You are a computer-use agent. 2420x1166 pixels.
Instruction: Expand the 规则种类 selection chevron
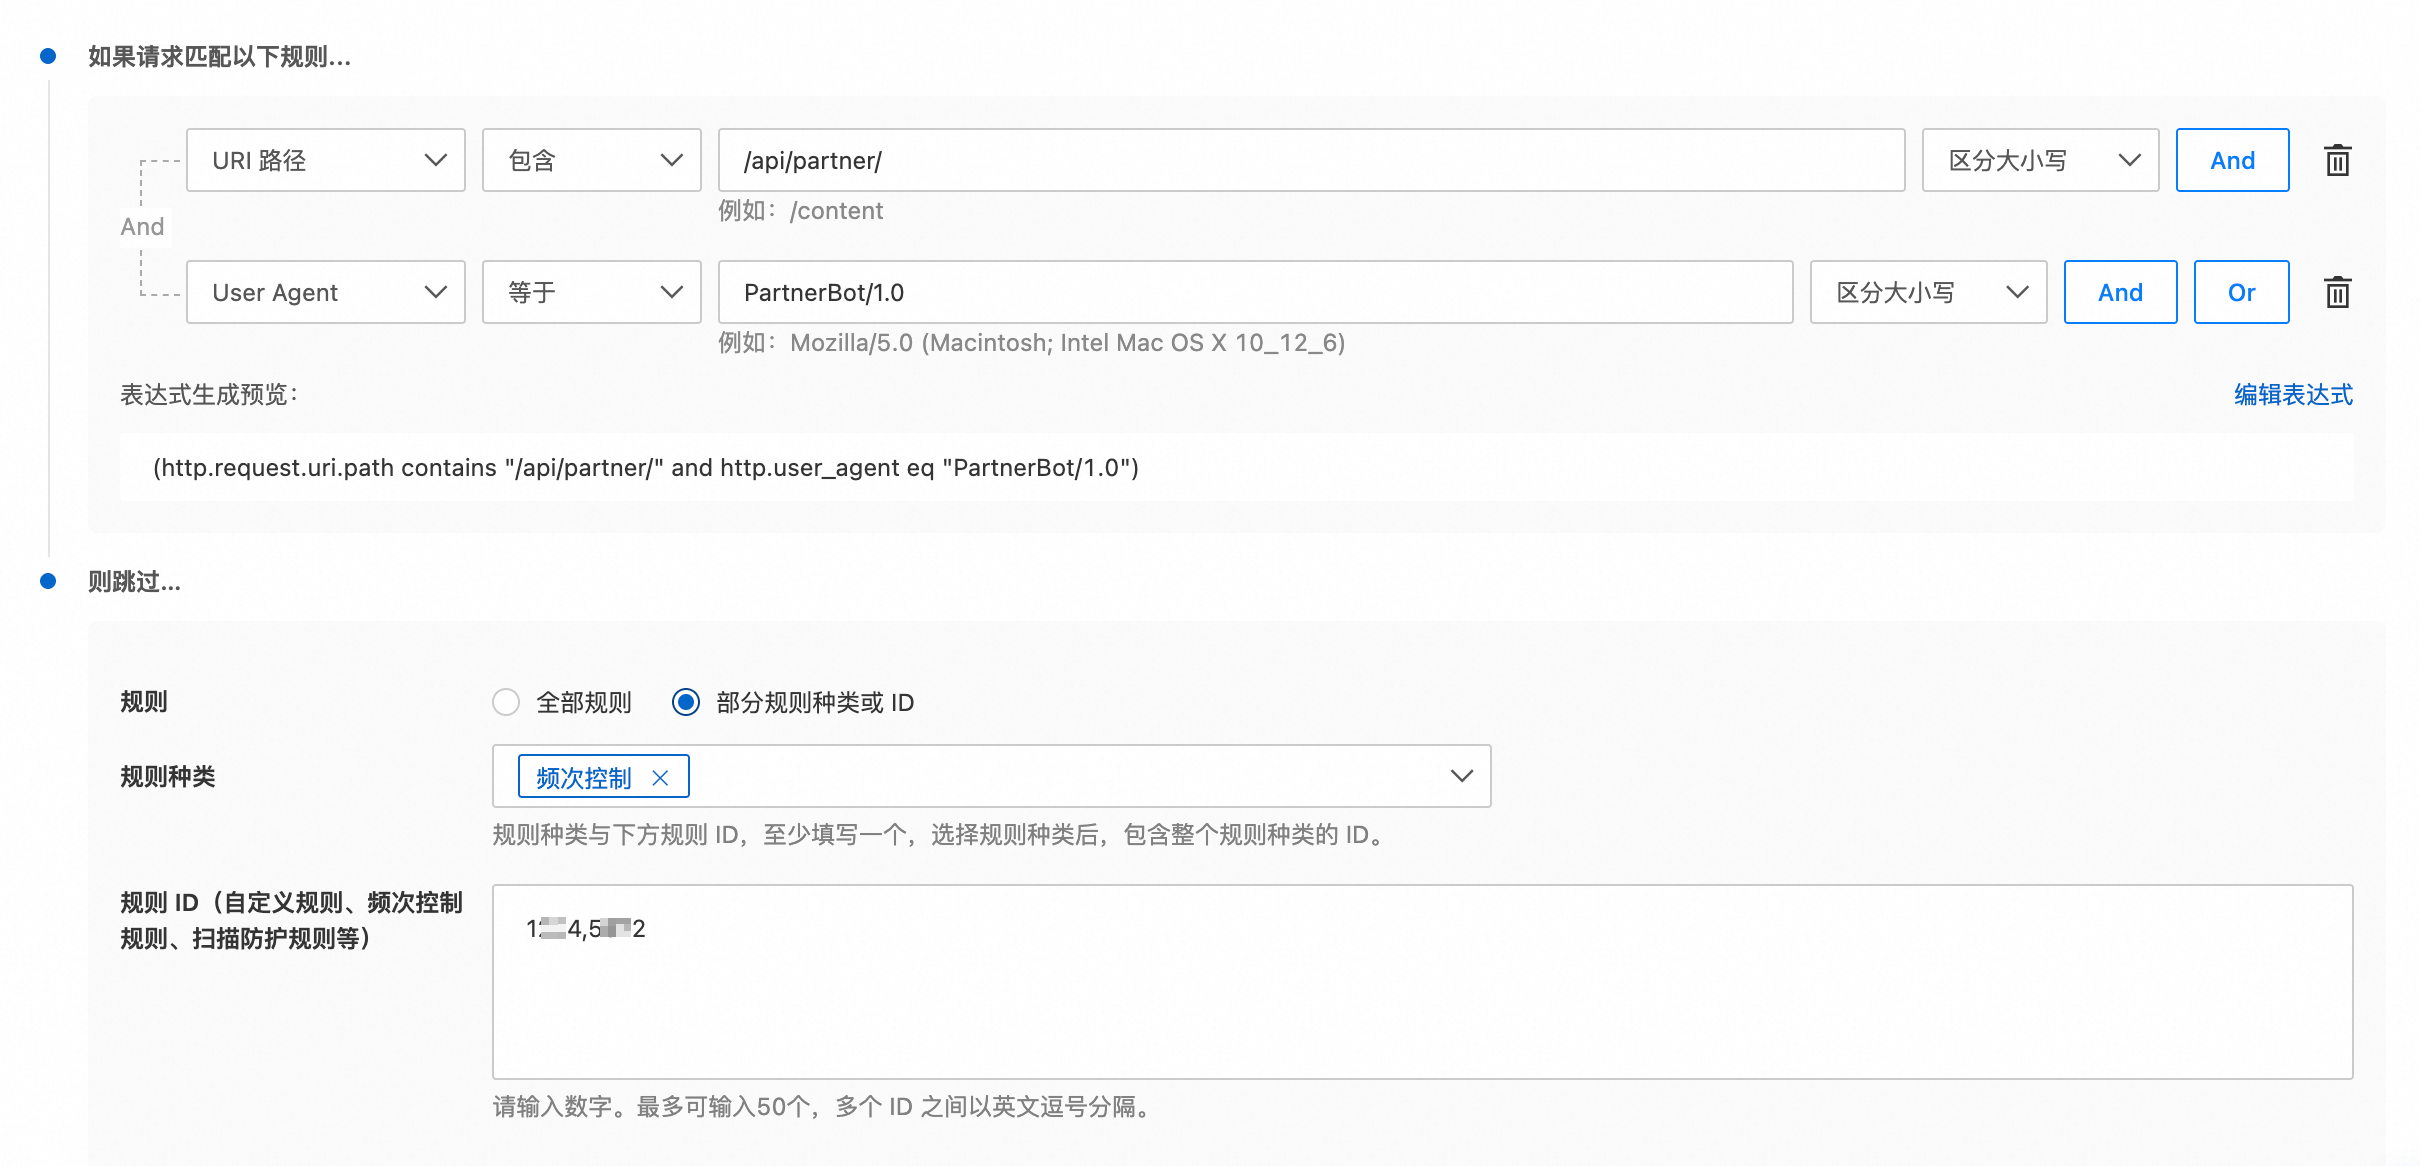[1461, 776]
